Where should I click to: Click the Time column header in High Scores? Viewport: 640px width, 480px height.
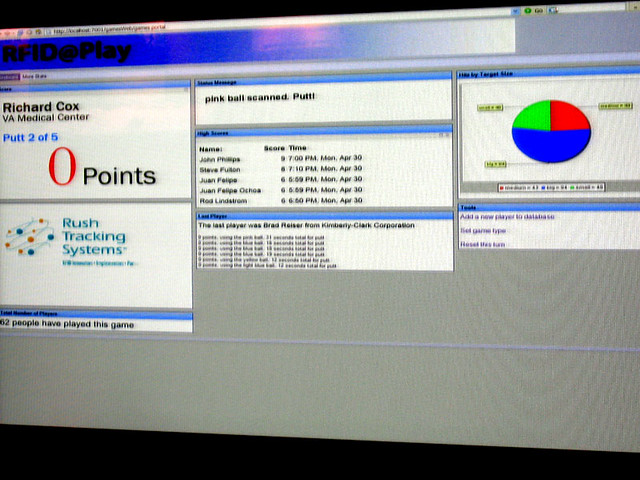[x=298, y=148]
